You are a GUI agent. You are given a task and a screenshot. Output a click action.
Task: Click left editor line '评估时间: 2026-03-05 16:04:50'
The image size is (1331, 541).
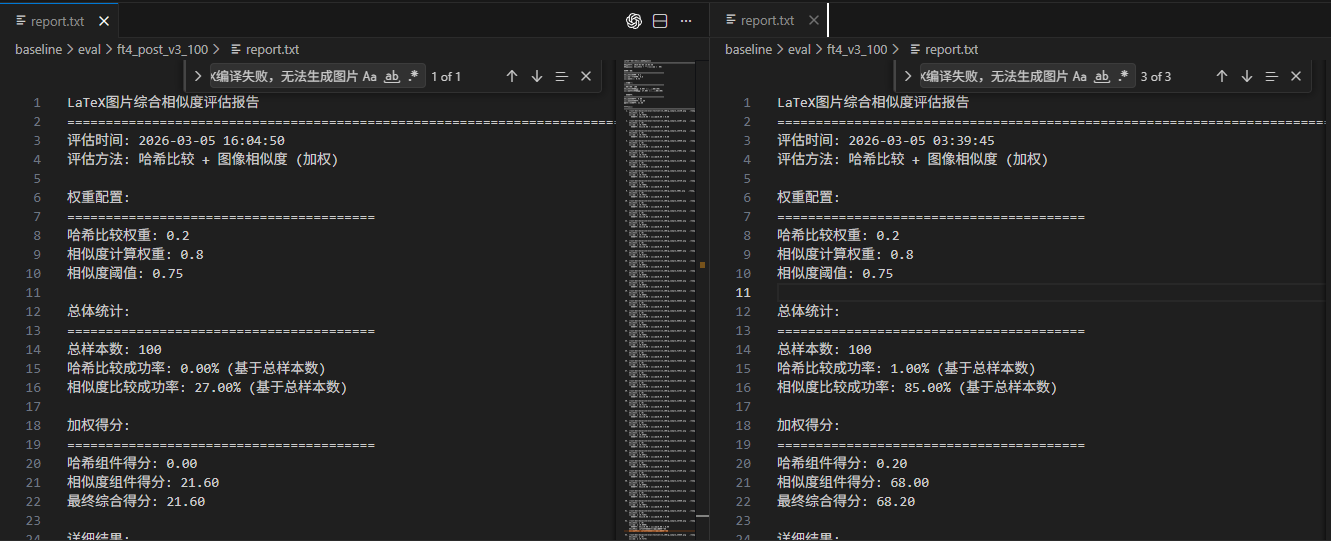pyautogui.click(x=176, y=141)
